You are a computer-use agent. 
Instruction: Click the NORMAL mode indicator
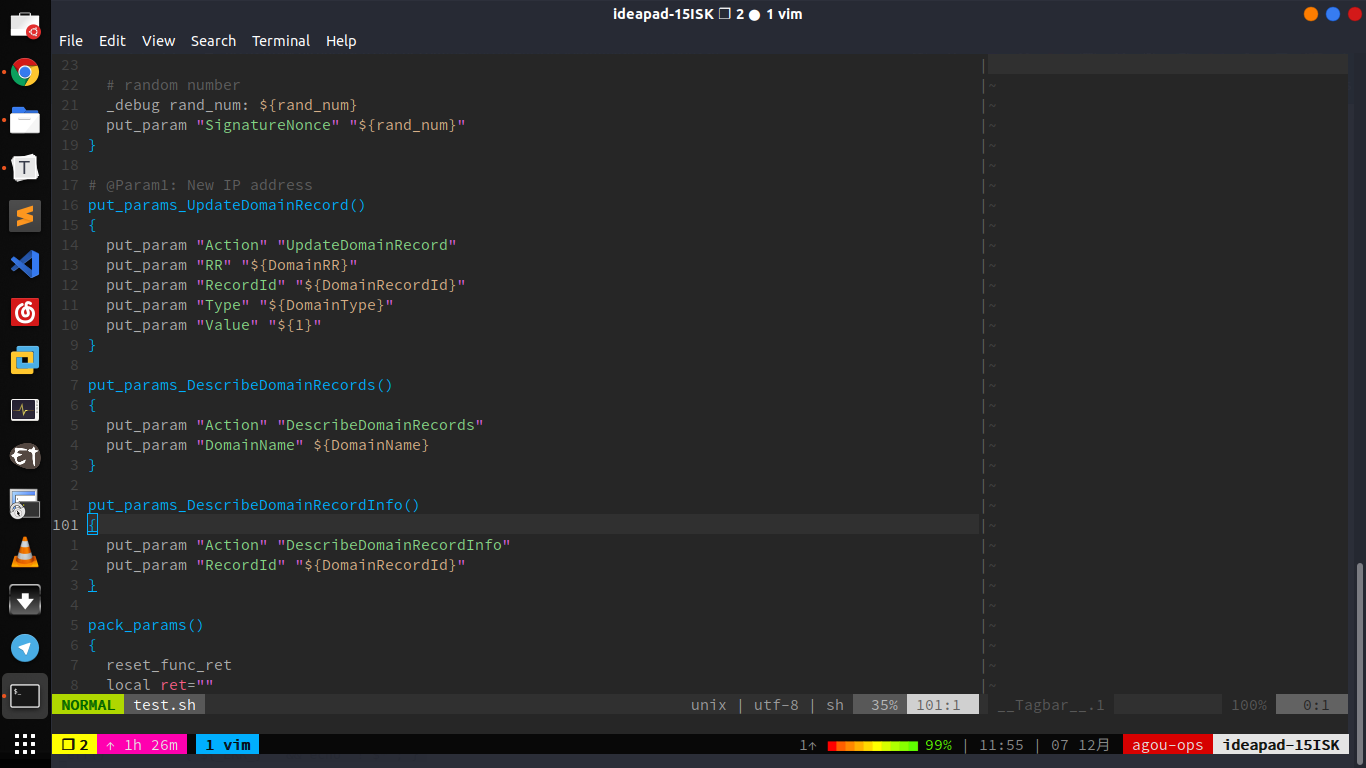tap(88, 705)
